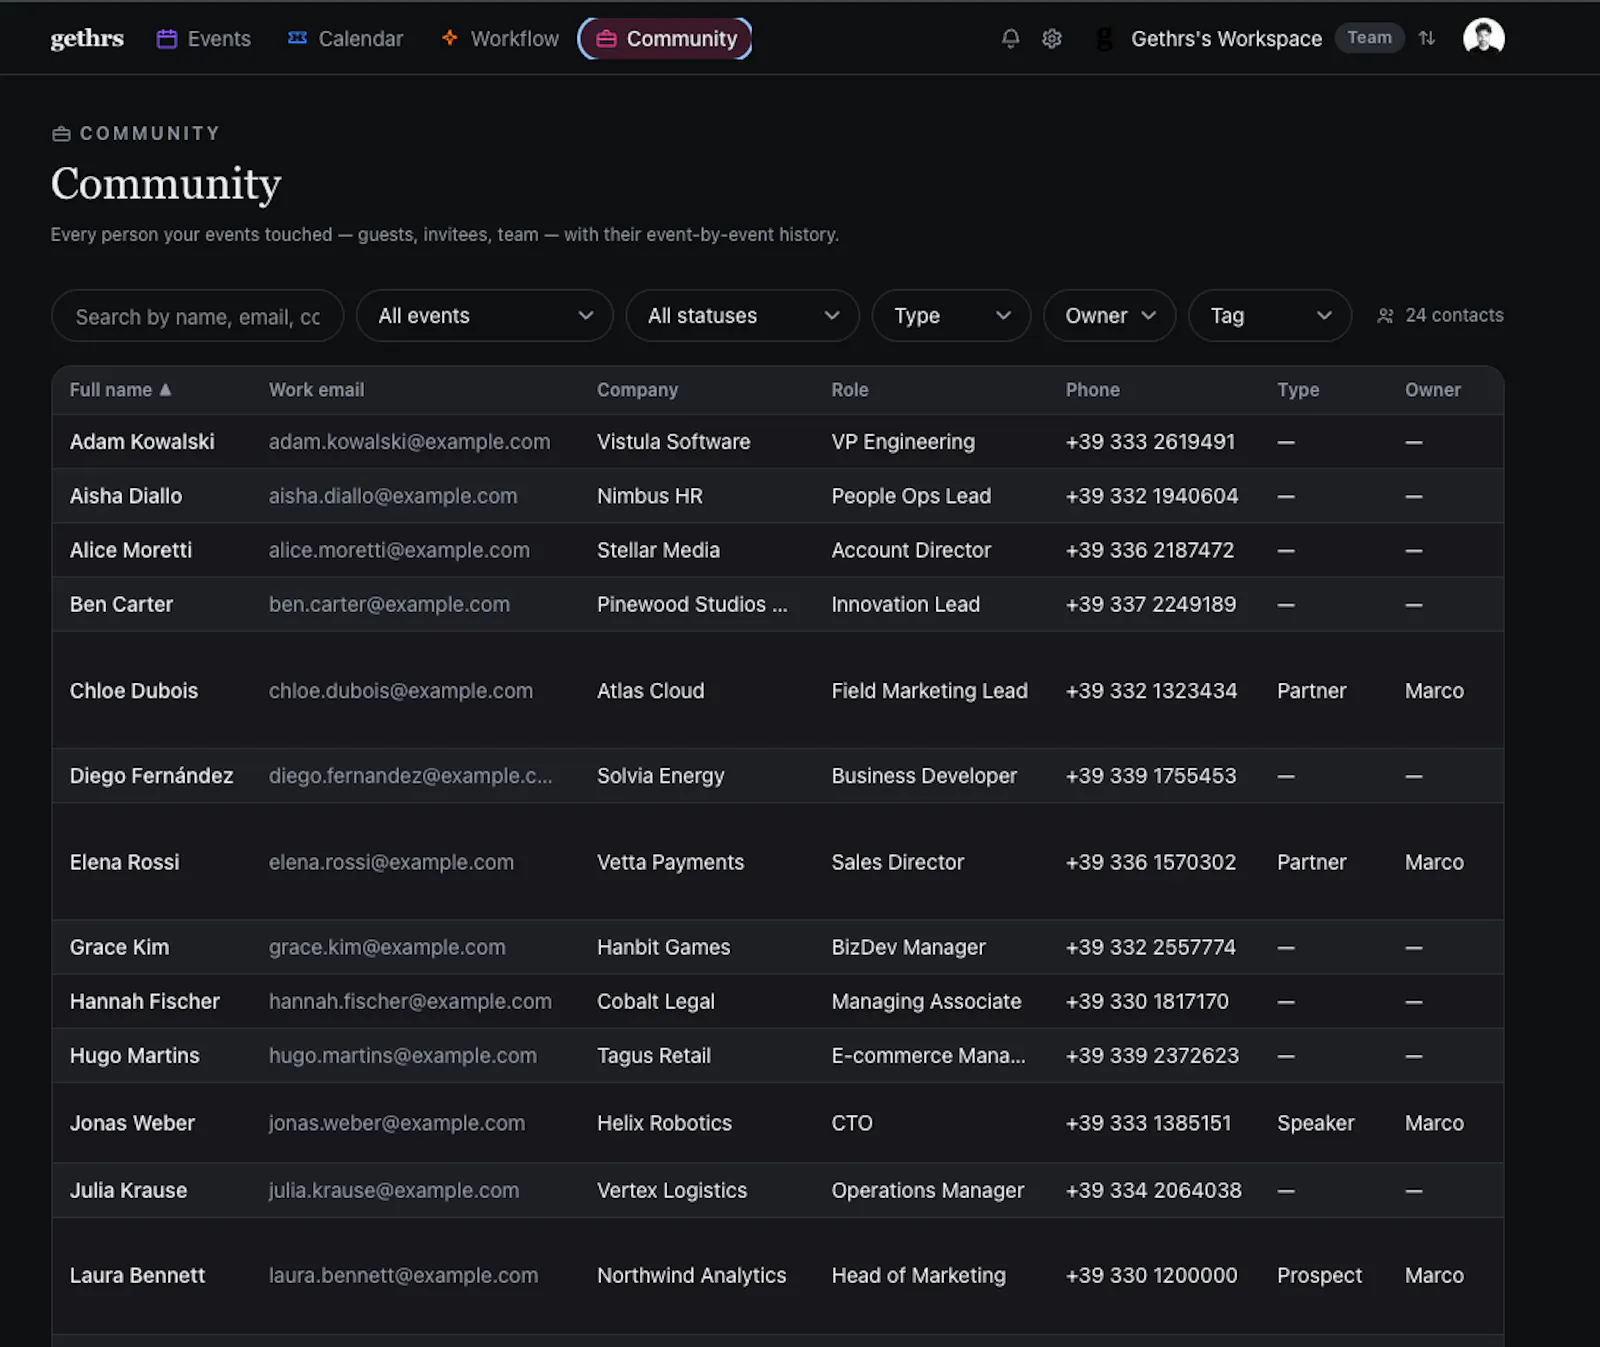The width and height of the screenshot is (1600, 1347).
Task: Select the Community tab
Action: tap(665, 39)
